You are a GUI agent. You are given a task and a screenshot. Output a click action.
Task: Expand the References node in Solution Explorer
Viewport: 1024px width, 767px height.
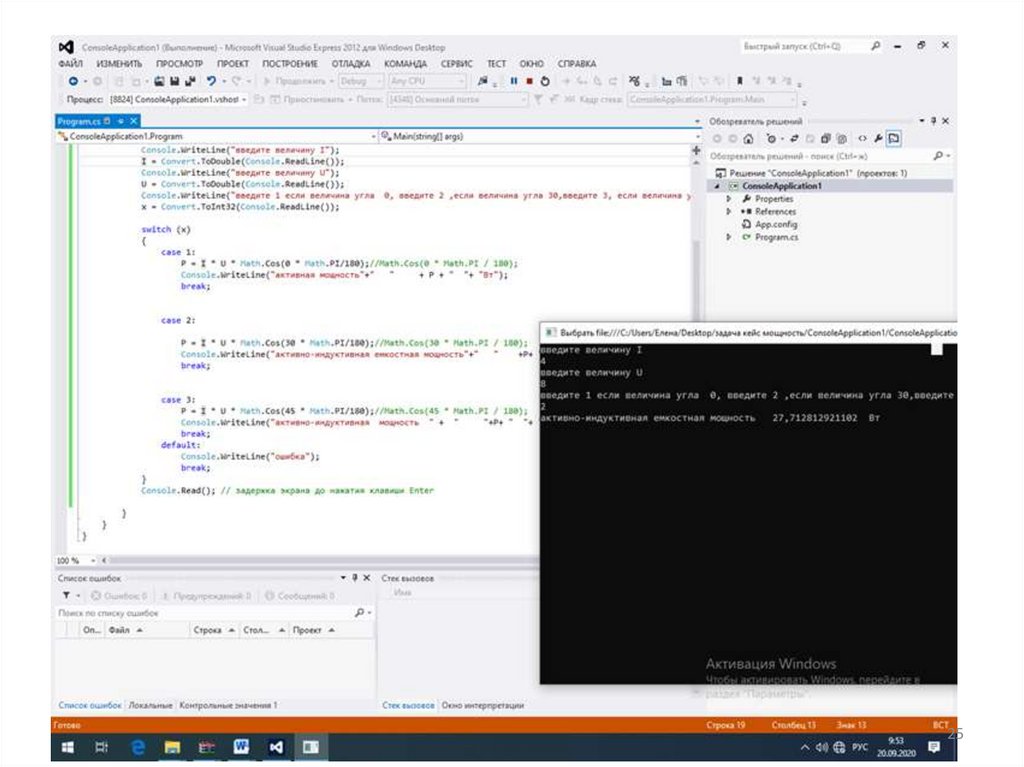pos(729,212)
